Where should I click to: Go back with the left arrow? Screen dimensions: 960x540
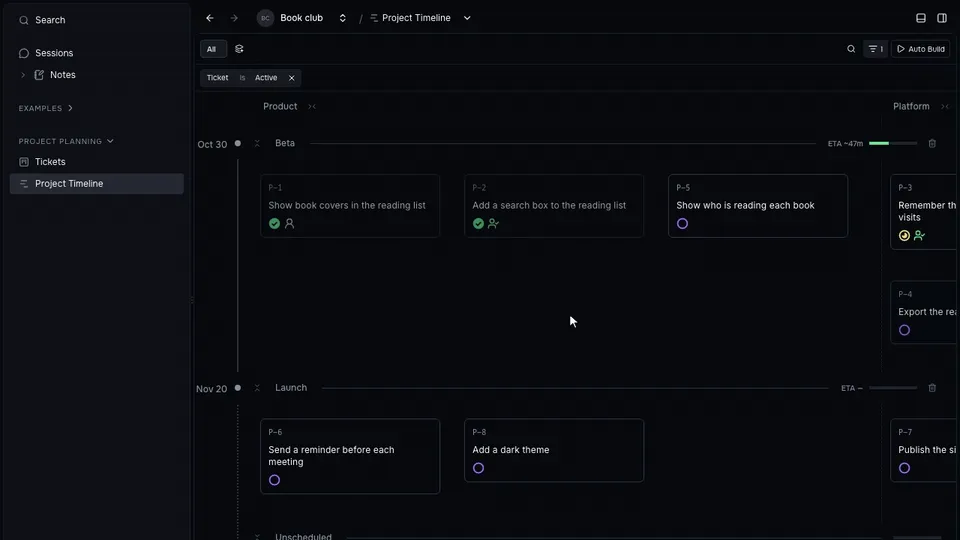[x=210, y=18]
